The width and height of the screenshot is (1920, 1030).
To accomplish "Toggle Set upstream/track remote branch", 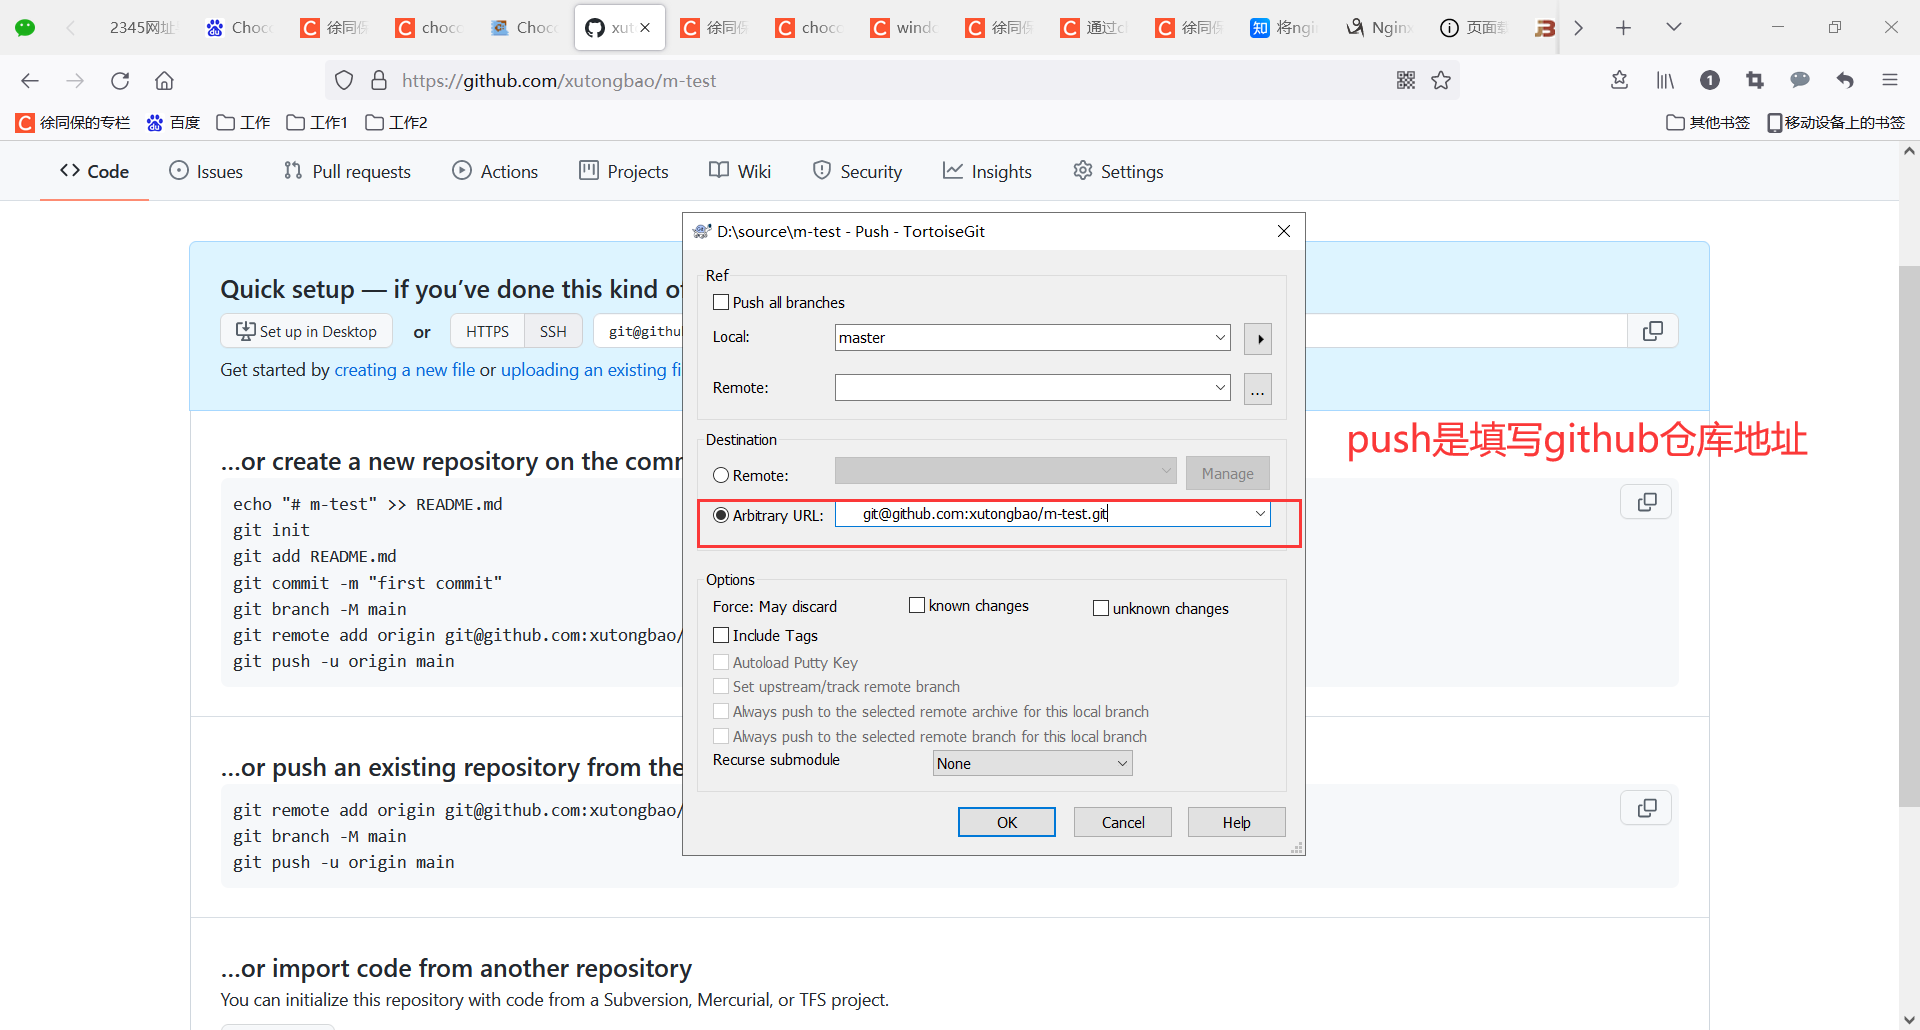I will point(721,687).
